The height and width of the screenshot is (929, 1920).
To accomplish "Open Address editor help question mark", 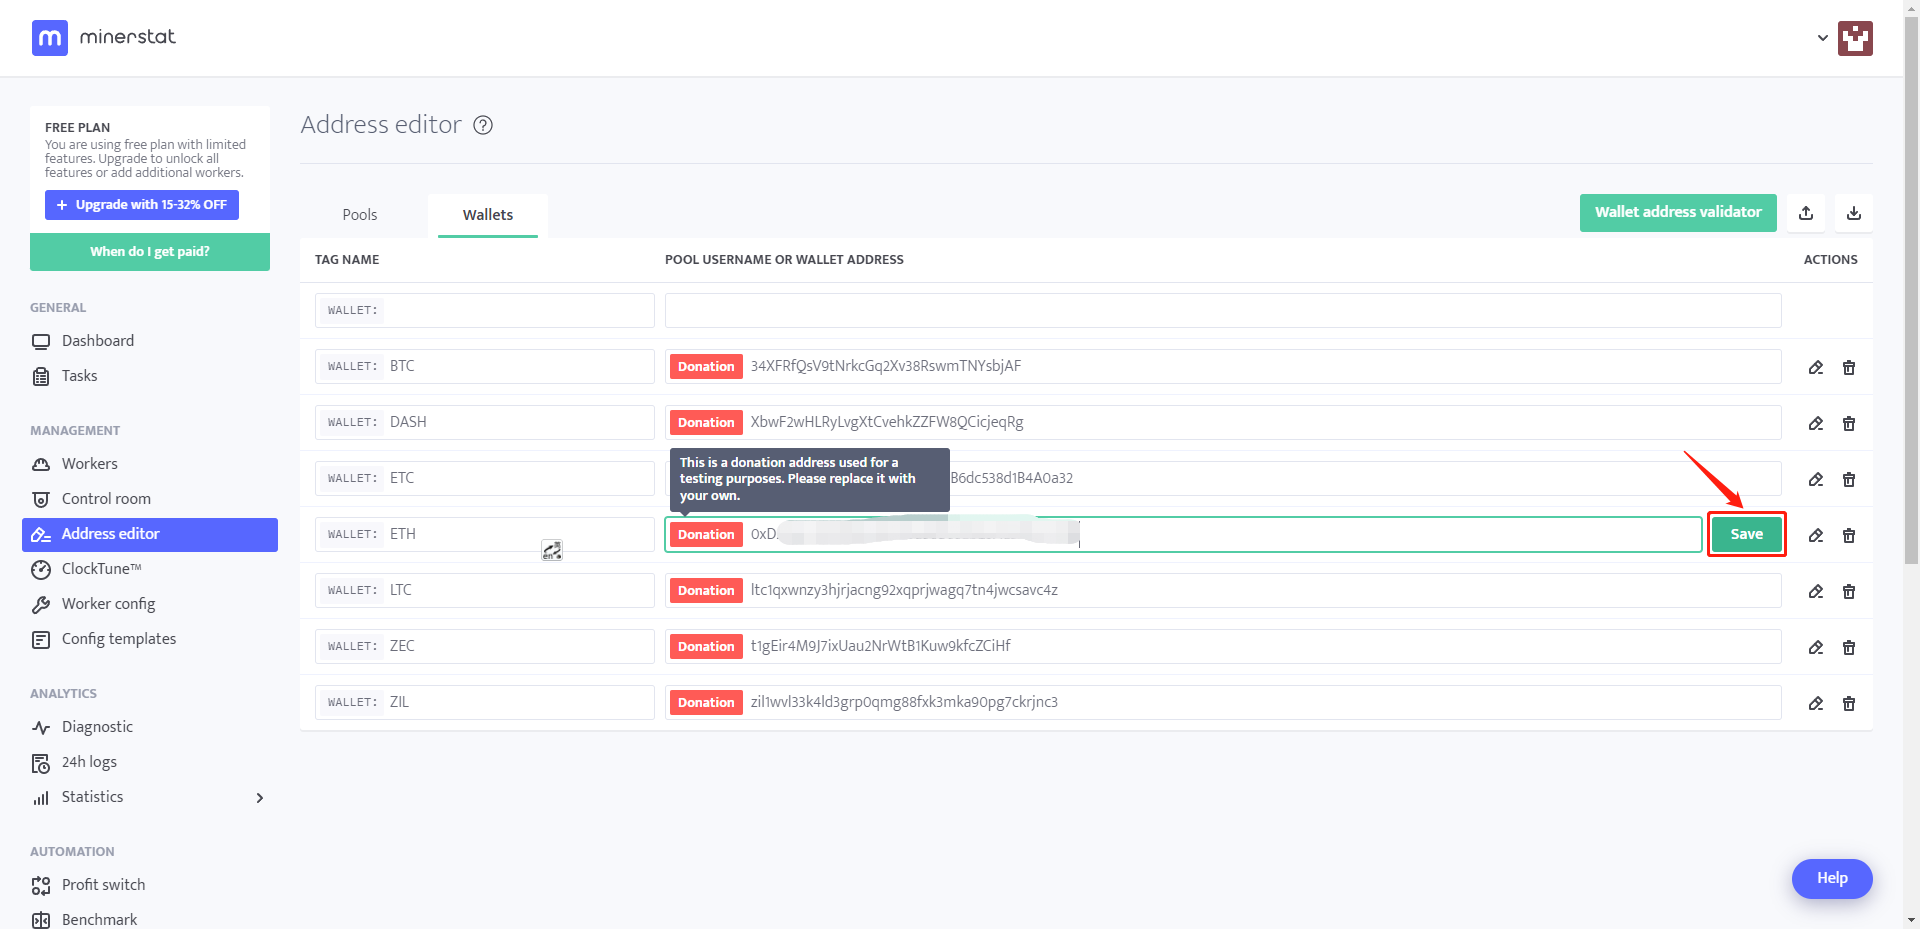I will click(x=483, y=125).
